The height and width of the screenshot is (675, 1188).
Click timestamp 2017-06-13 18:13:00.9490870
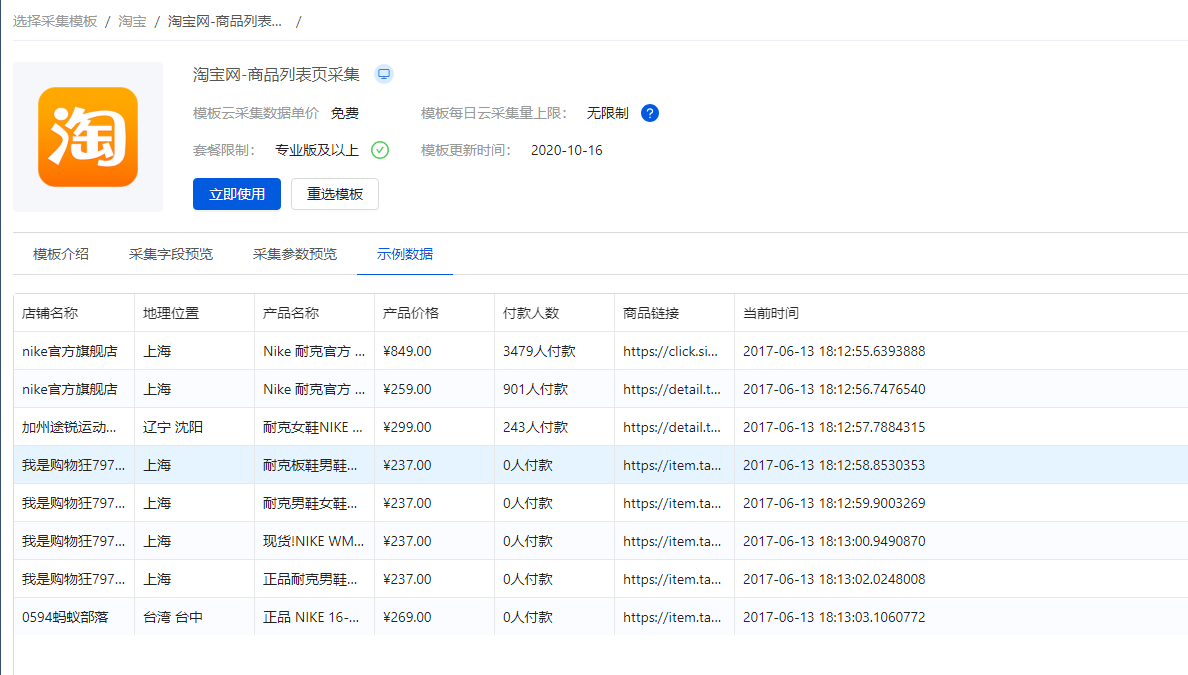(834, 541)
